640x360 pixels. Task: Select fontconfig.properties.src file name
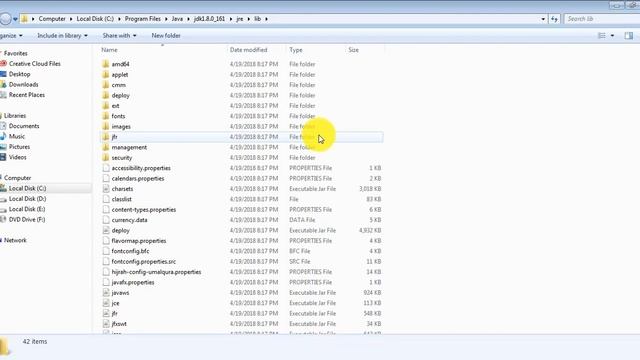(x=144, y=262)
